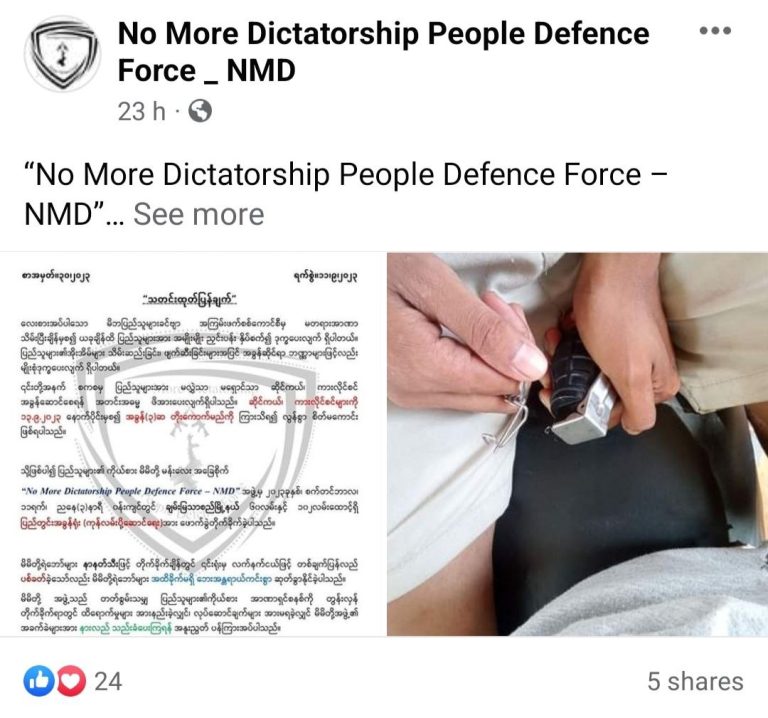Image resolution: width=768 pixels, height=718 pixels.
Task: Expand the post with See more
Action: (198, 214)
